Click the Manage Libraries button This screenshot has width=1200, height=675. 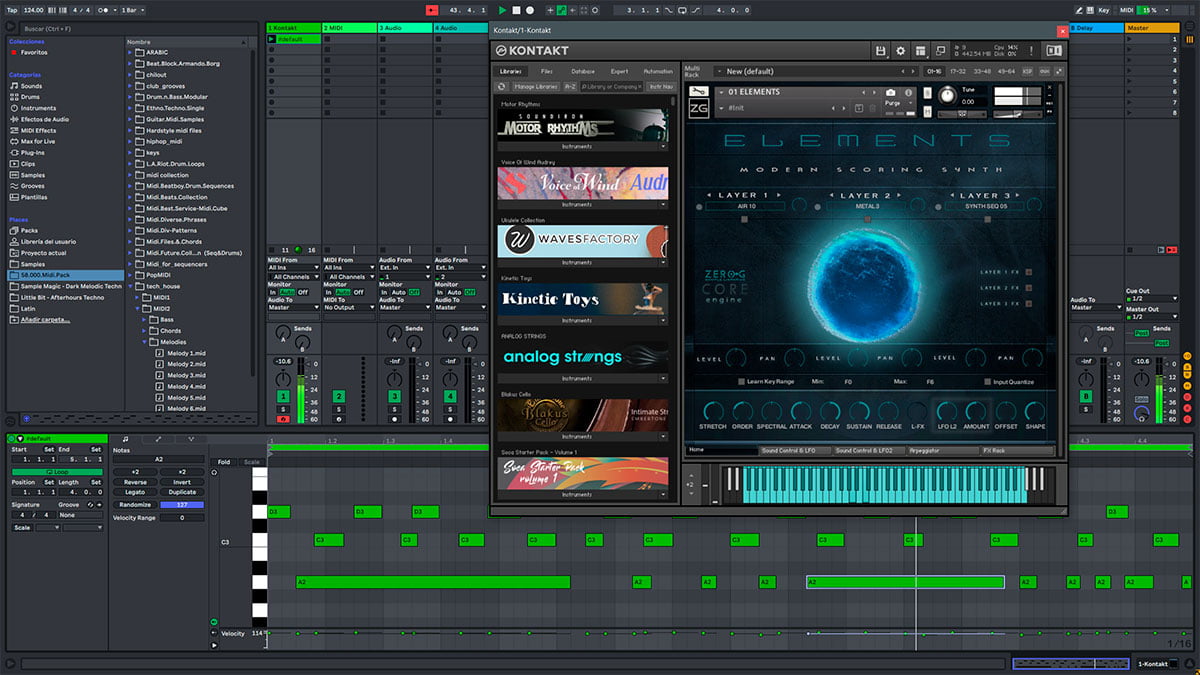pyautogui.click(x=537, y=87)
